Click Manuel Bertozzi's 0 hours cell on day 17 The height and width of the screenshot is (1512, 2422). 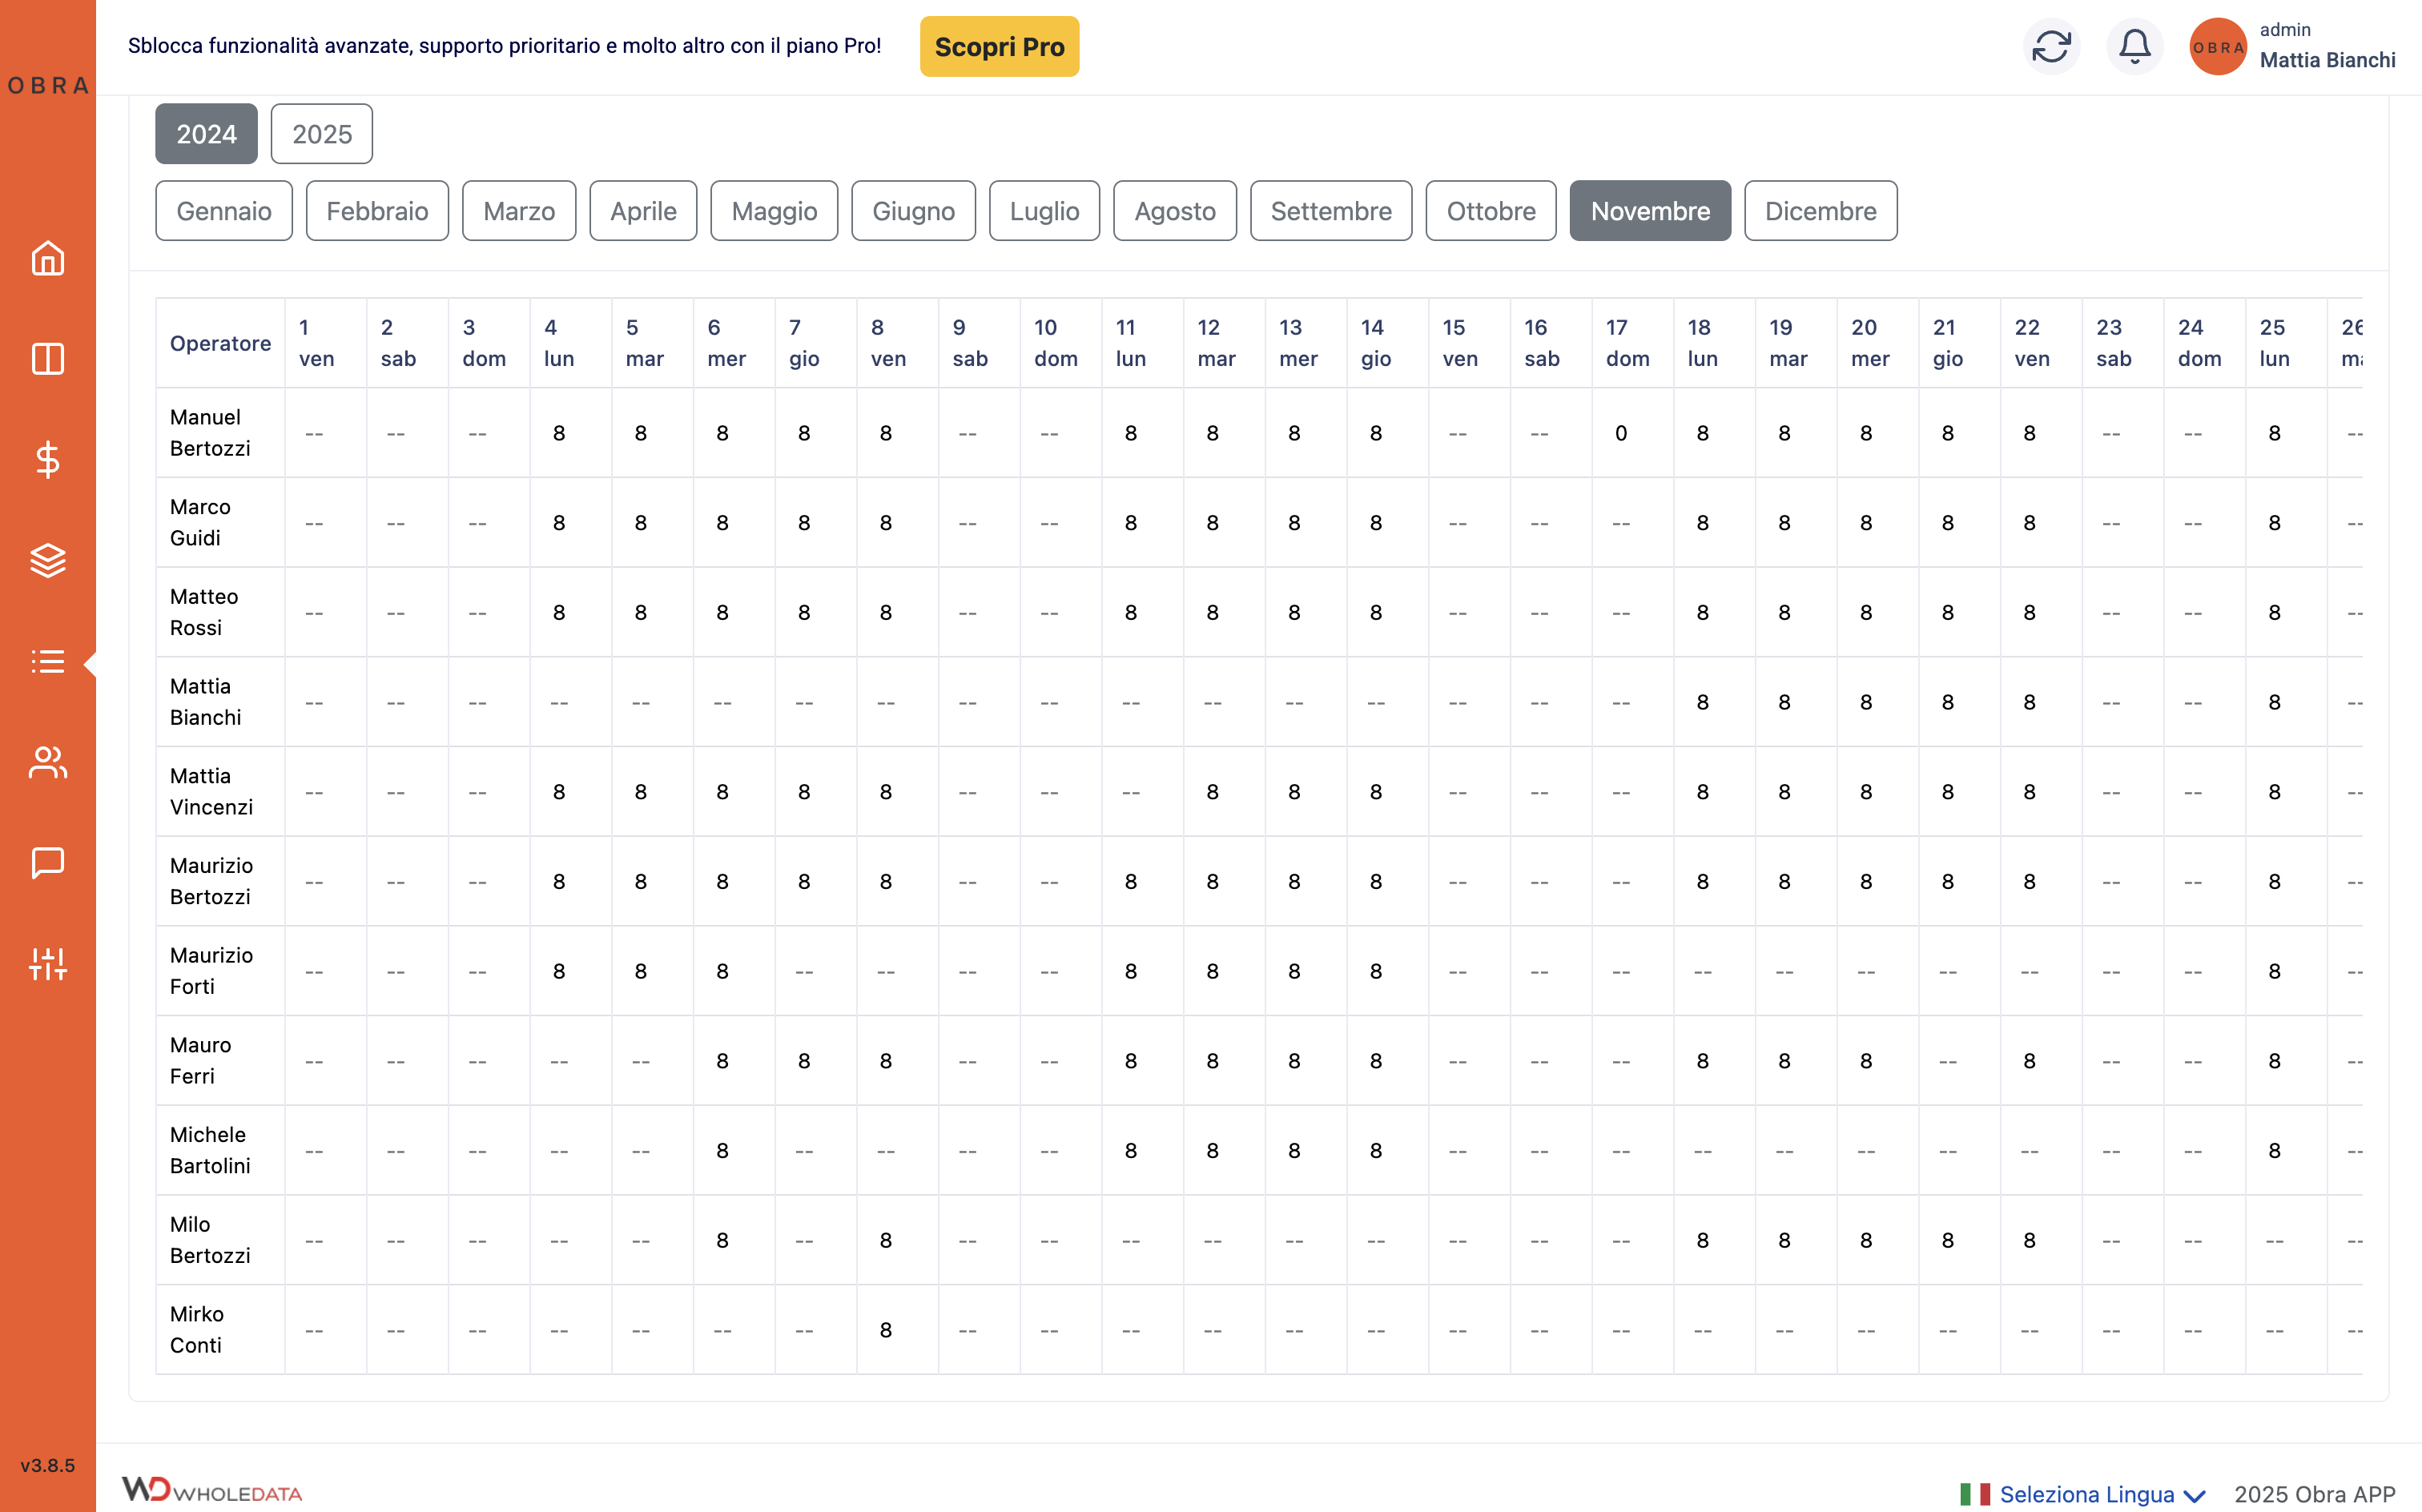[x=1620, y=433]
